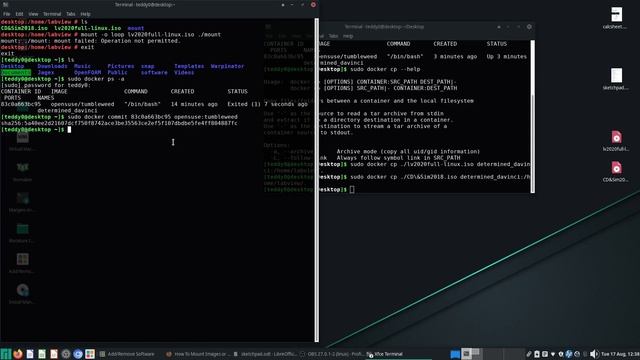Switch to OBS 27.0.1-2 taskbar window
This screenshot has height=360, width=640.
331,354
